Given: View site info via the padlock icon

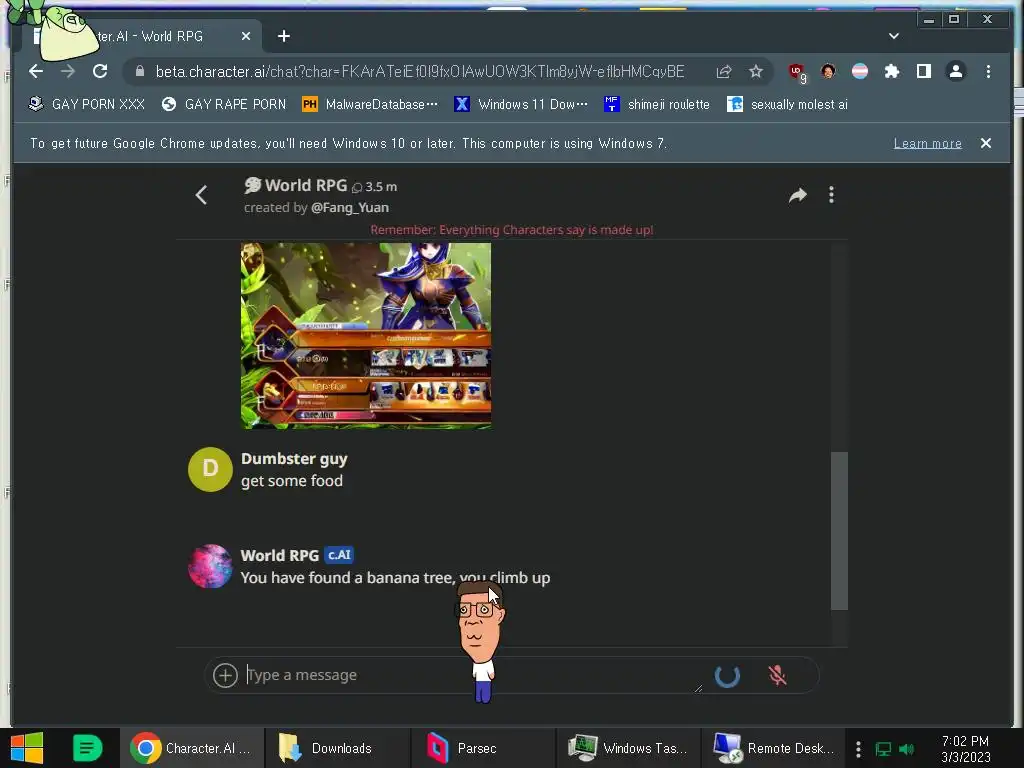Looking at the screenshot, I should pyautogui.click(x=140, y=71).
